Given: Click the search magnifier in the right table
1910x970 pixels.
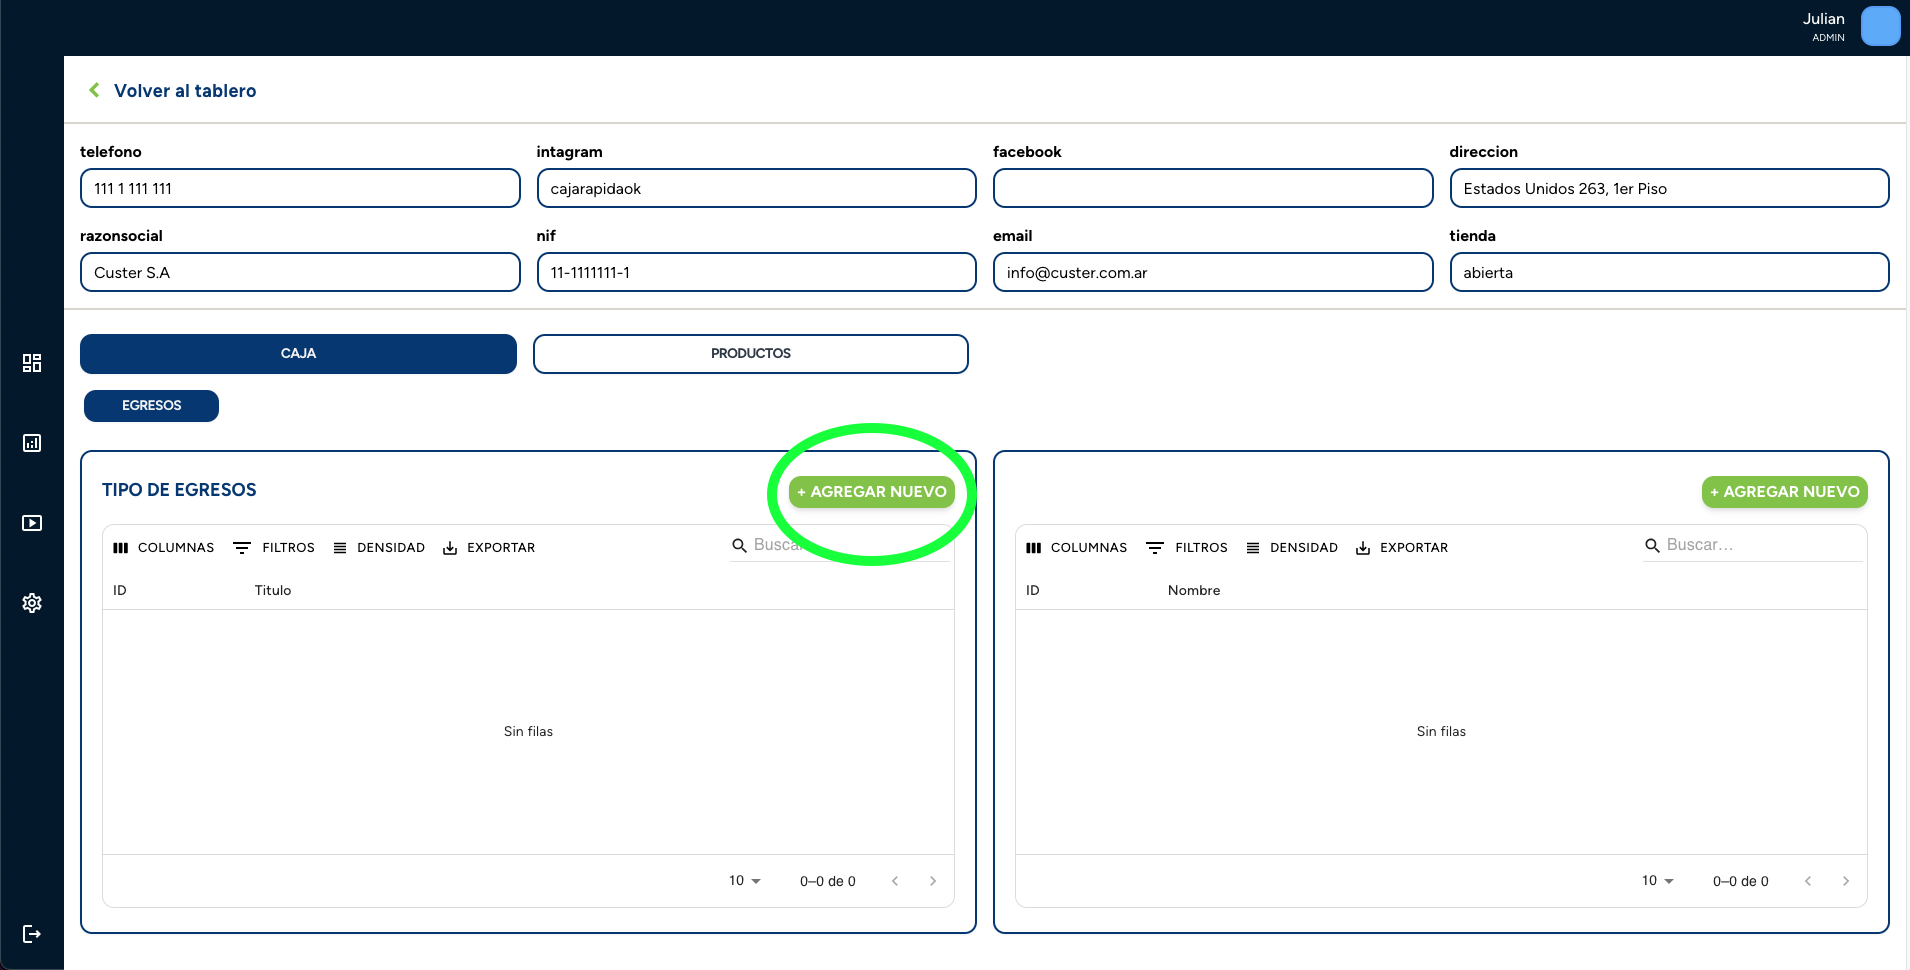Looking at the screenshot, I should pyautogui.click(x=1652, y=545).
